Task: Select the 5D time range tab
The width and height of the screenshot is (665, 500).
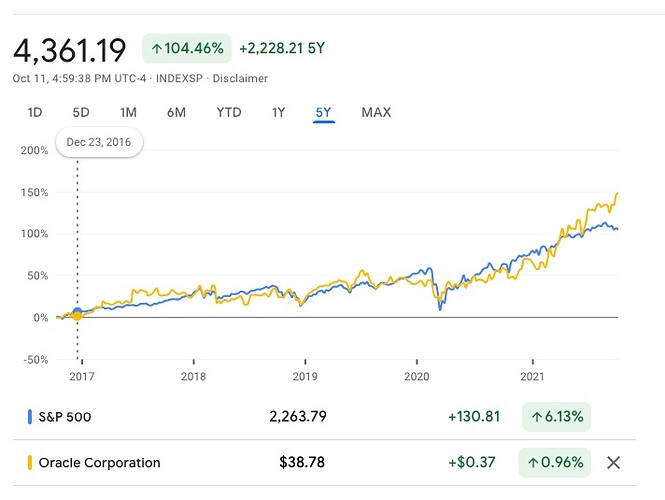Action: (x=81, y=112)
